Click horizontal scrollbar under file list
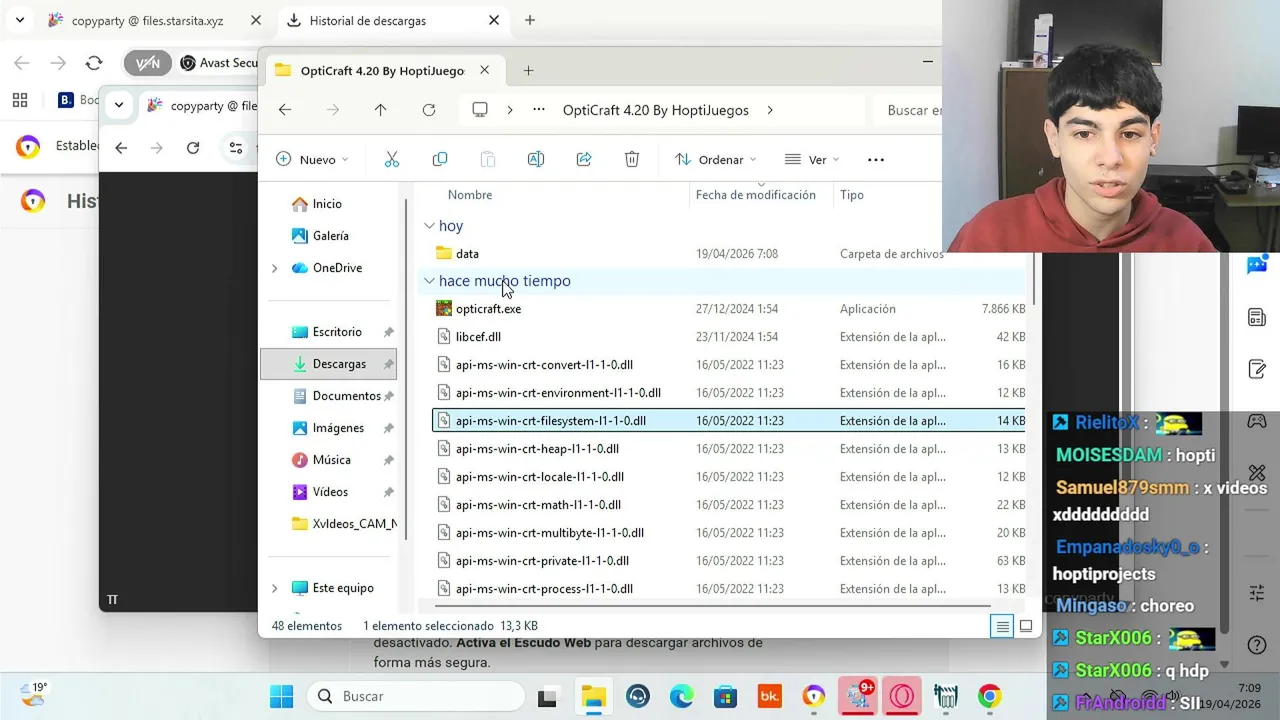The height and width of the screenshot is (720, 1280). pyautogui.click(x=712, y=604)
